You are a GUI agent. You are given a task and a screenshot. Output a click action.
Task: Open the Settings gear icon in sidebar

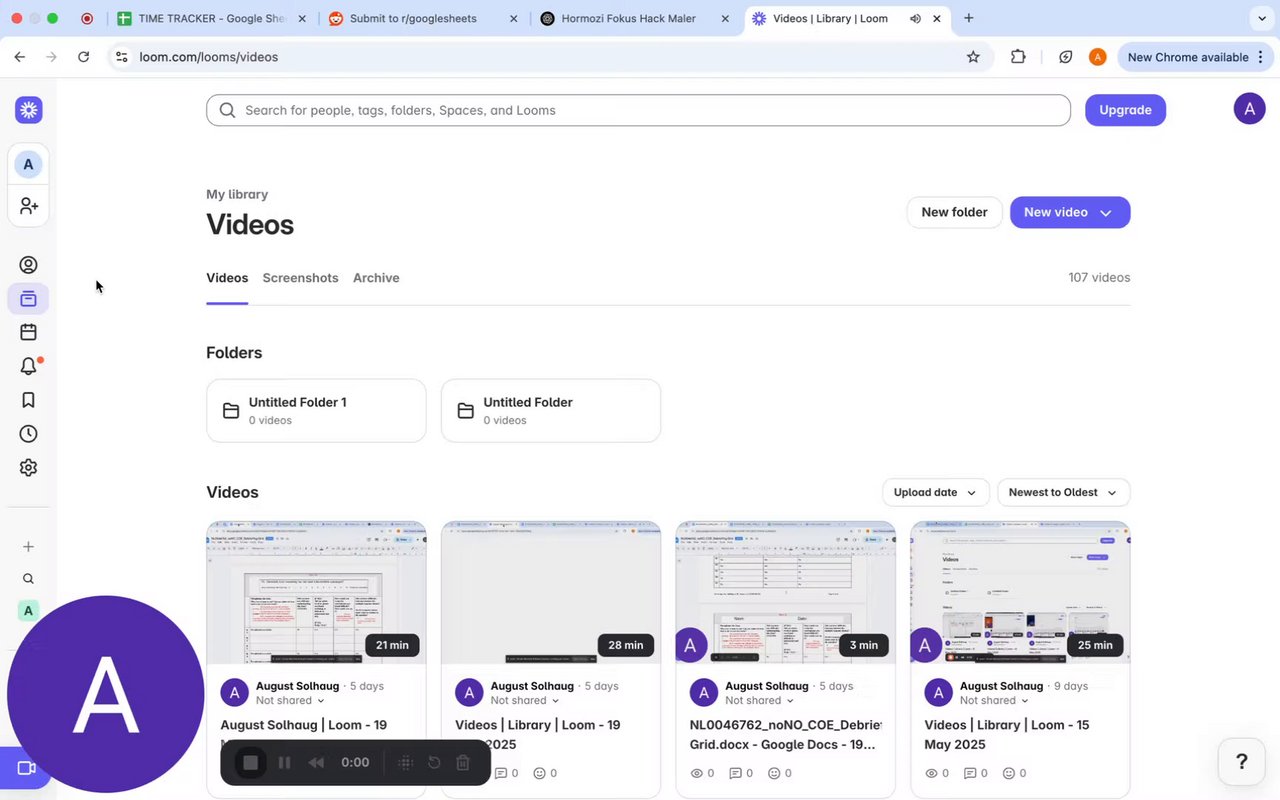click(x=28, y=467)
